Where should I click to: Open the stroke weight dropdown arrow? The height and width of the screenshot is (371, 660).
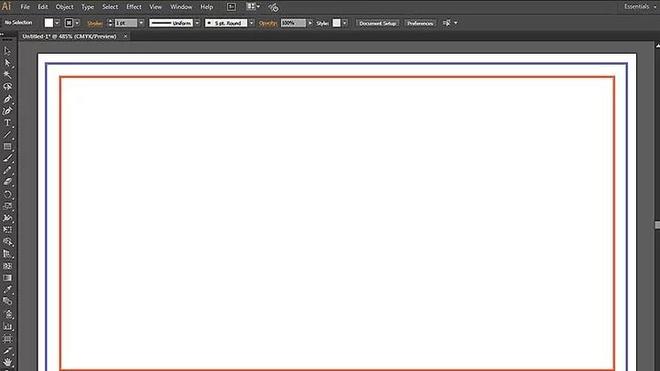pyautogui.click(x=141, y=23)
